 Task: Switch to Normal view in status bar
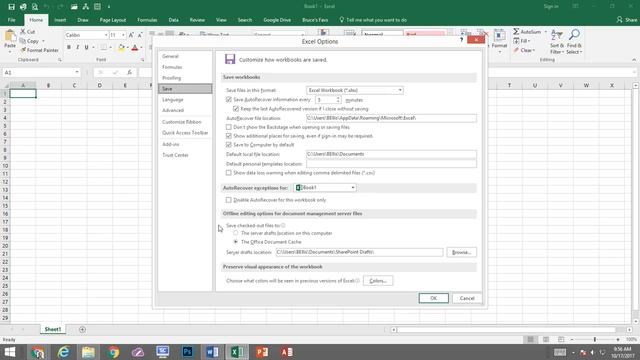[x=531, y=340]
